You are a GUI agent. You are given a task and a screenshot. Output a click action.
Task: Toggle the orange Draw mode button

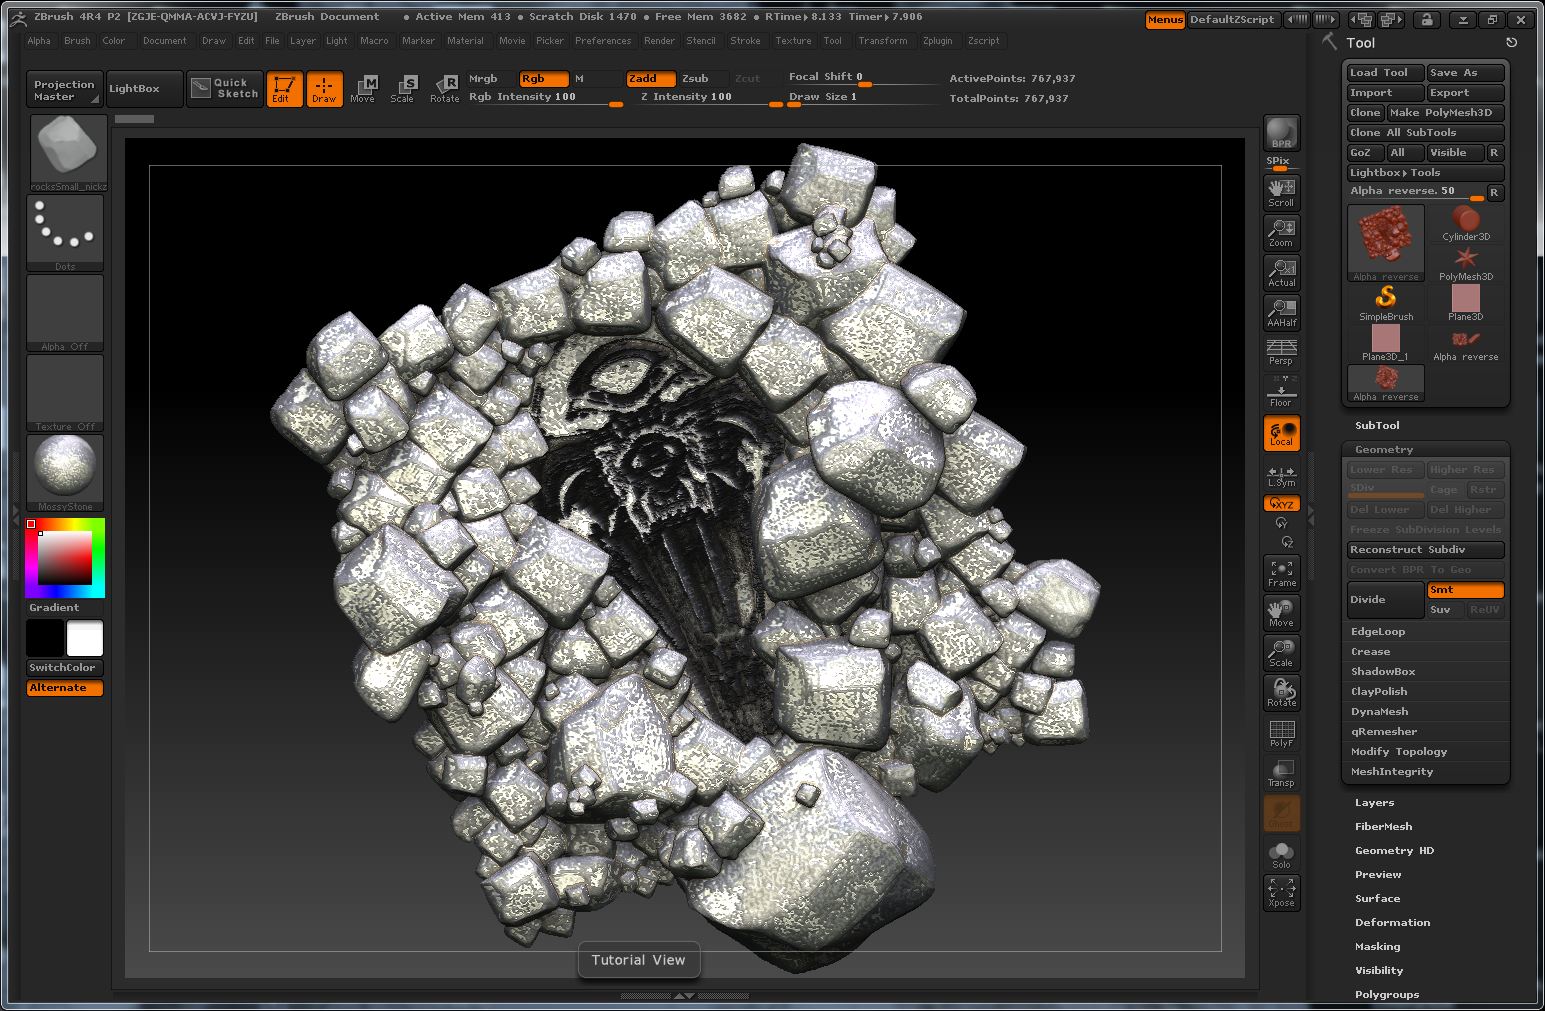click(x=324, y=89)
